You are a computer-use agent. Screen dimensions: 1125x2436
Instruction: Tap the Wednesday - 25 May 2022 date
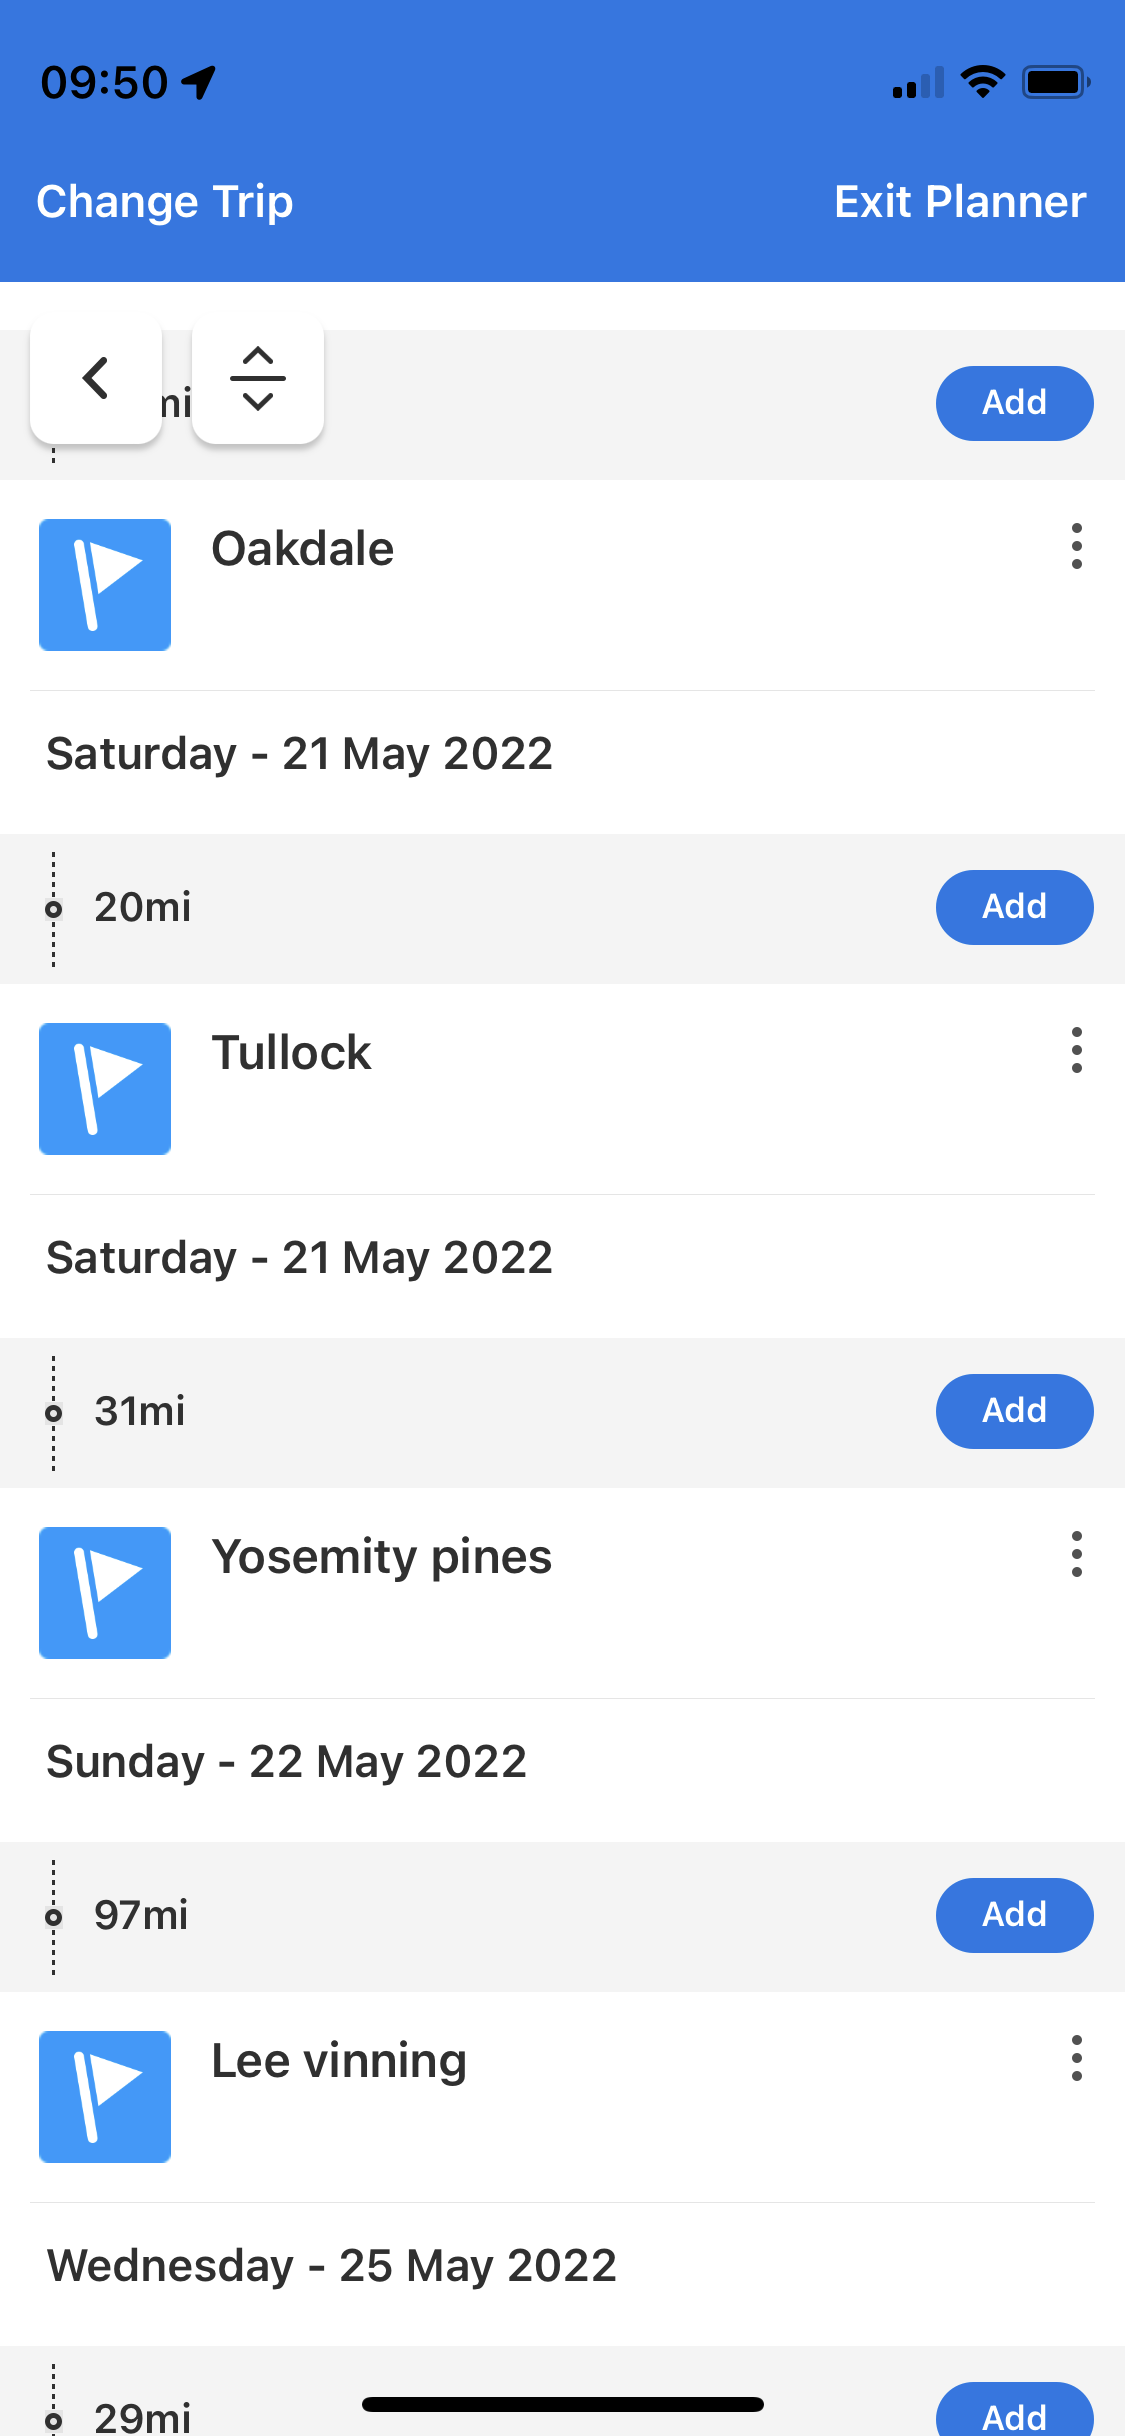(x=332, y=2266)
